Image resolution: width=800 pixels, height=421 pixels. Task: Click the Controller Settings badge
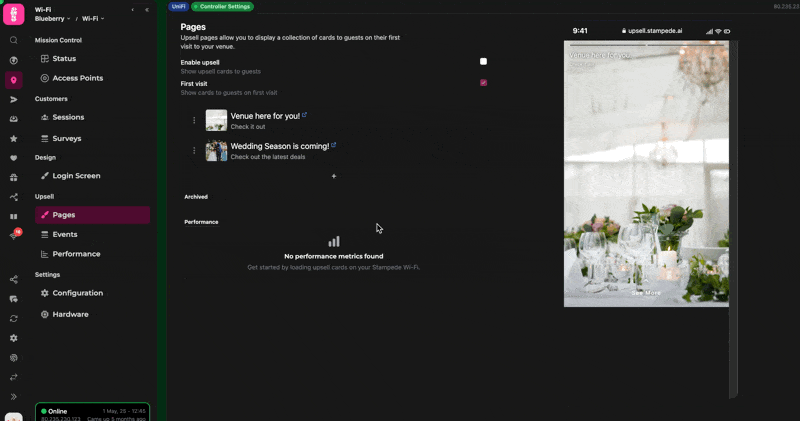point(222,7)
